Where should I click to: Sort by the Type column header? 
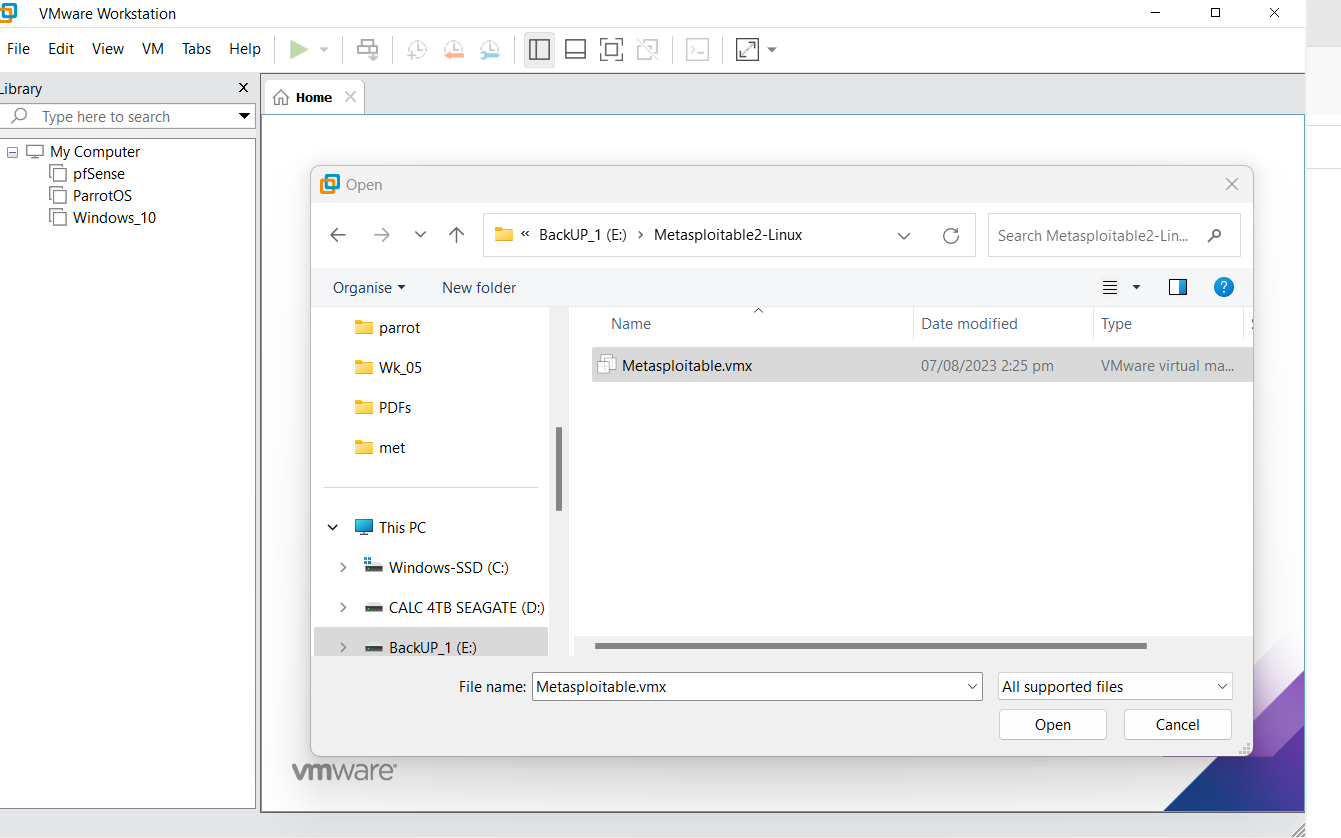tap(1116, 324)
